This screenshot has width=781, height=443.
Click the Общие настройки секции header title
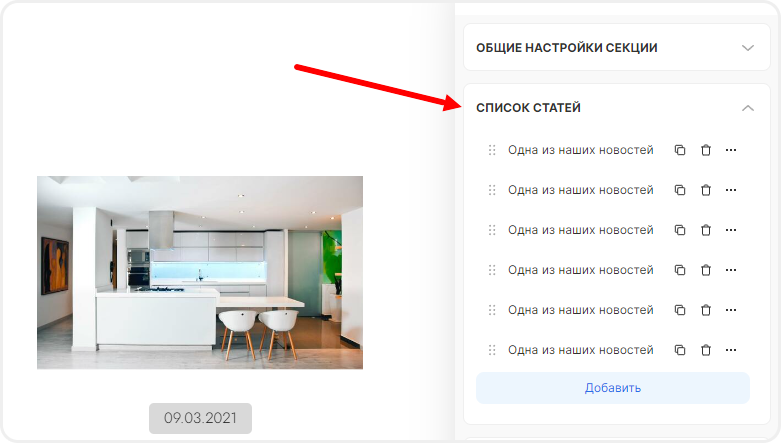[567, 48]
